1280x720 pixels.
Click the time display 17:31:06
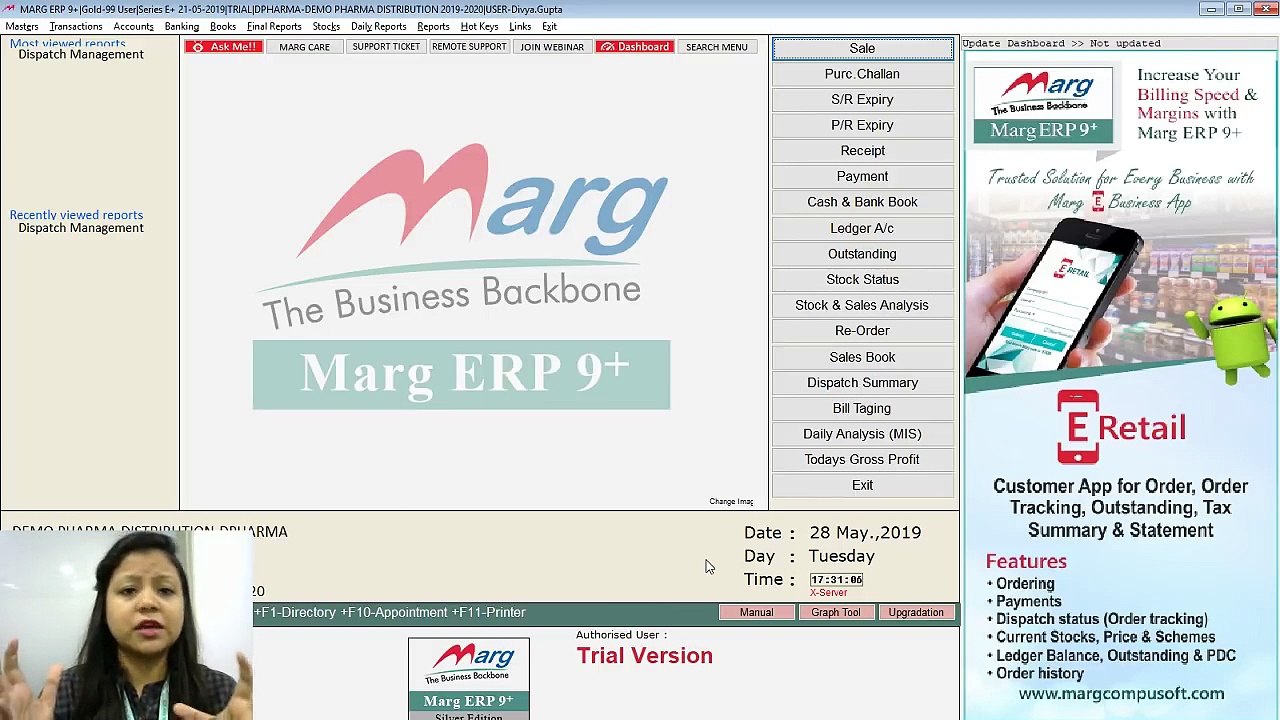(x=836, y=580)
